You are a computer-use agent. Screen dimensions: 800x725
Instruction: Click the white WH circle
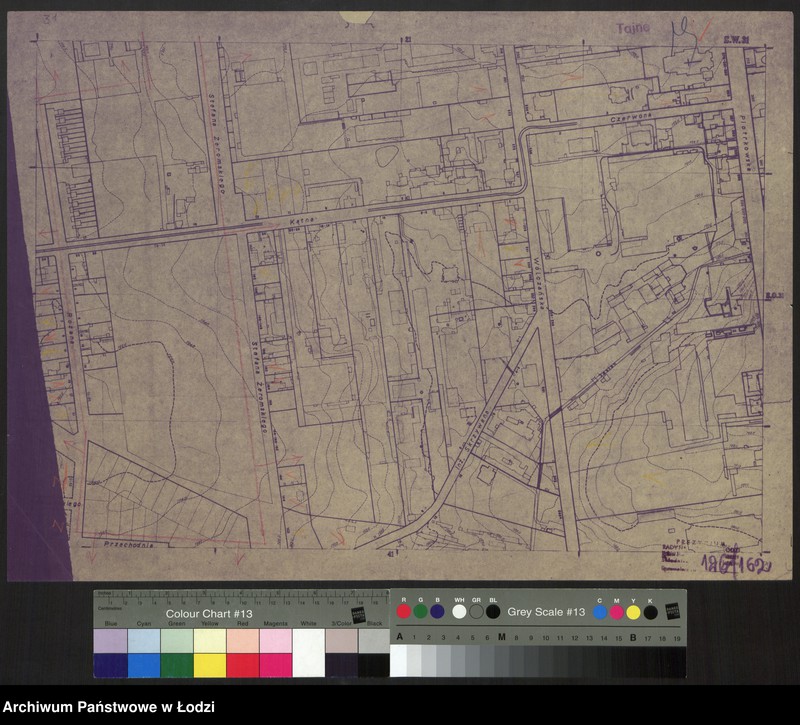(x=459, y=611)
